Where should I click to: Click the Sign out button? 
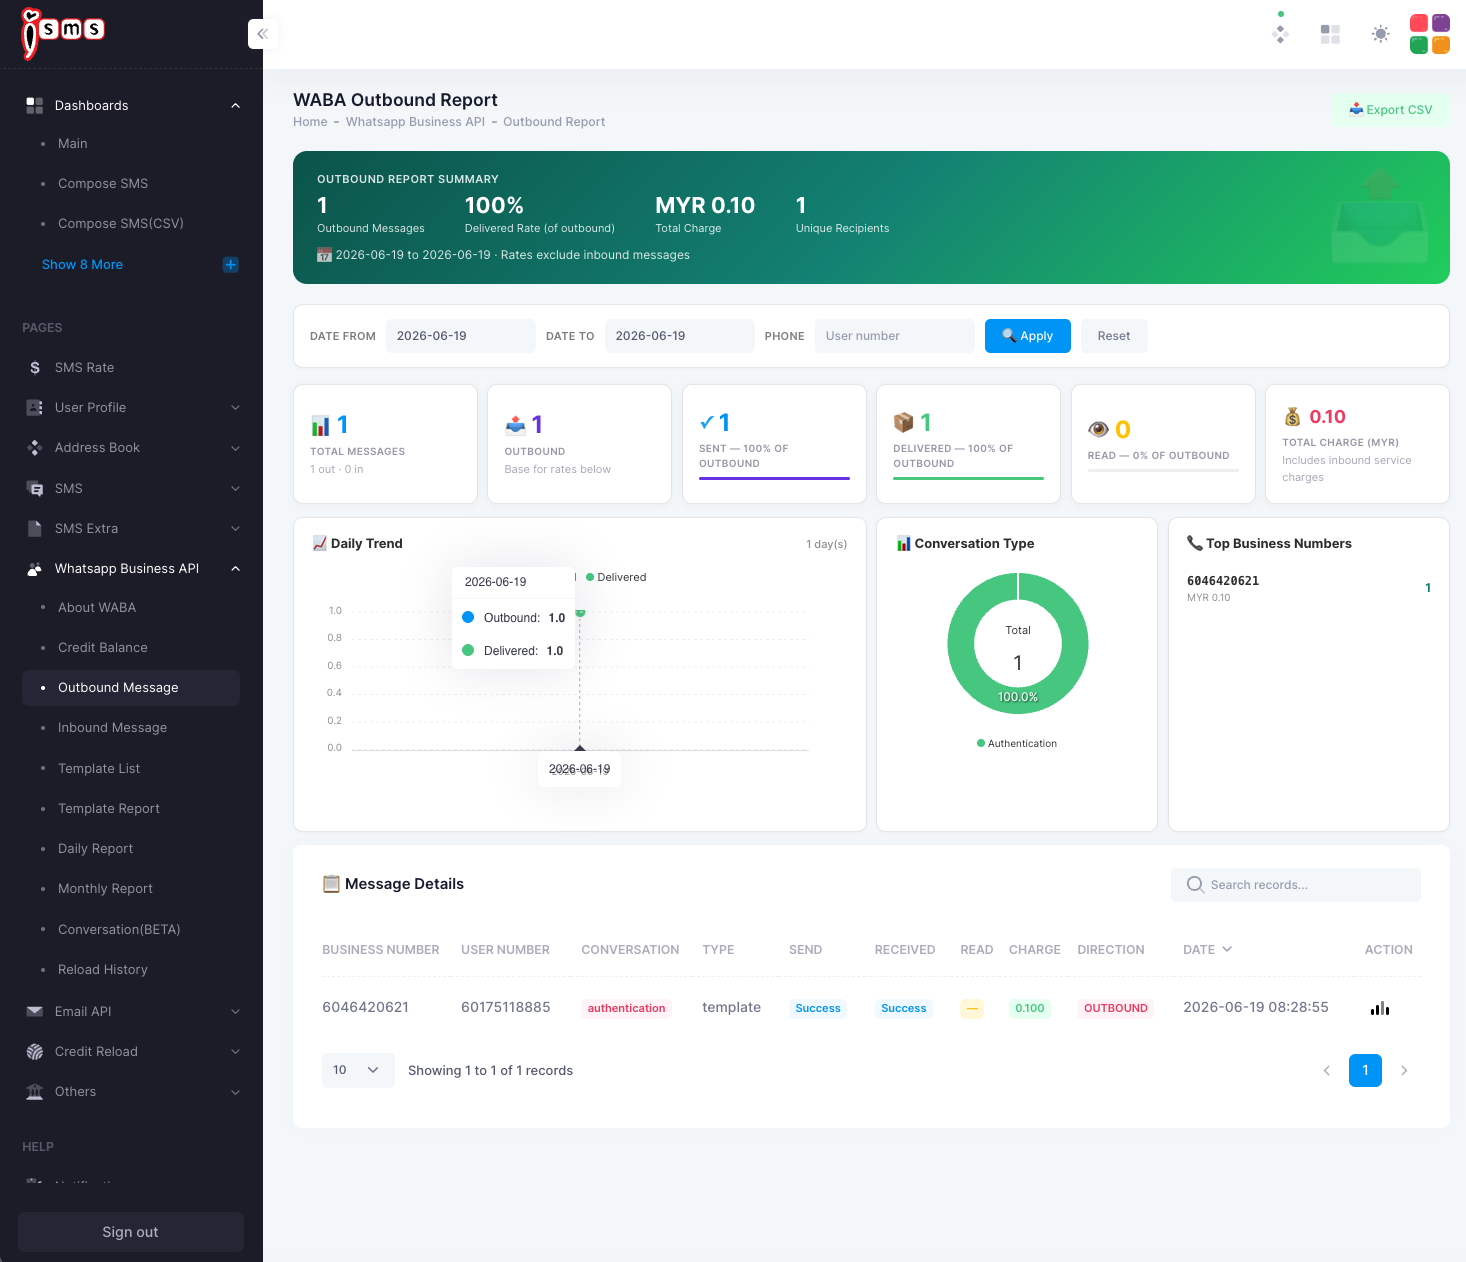[x=131, y=1232]
